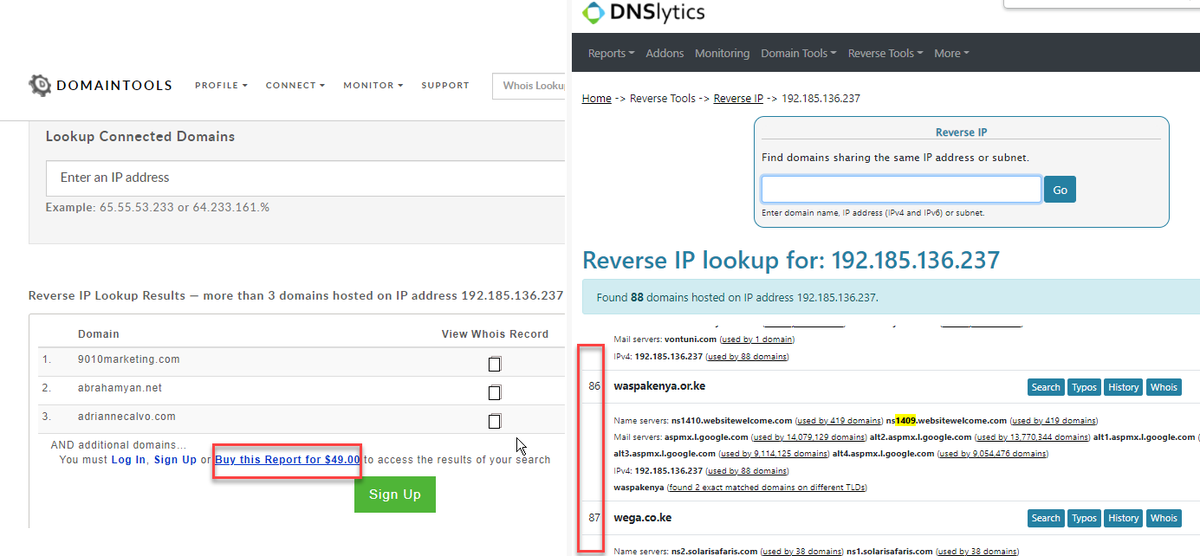
Task: Click aspmx.l.google.com used by 14,079,129 domains link
Action: click(808, 437)
